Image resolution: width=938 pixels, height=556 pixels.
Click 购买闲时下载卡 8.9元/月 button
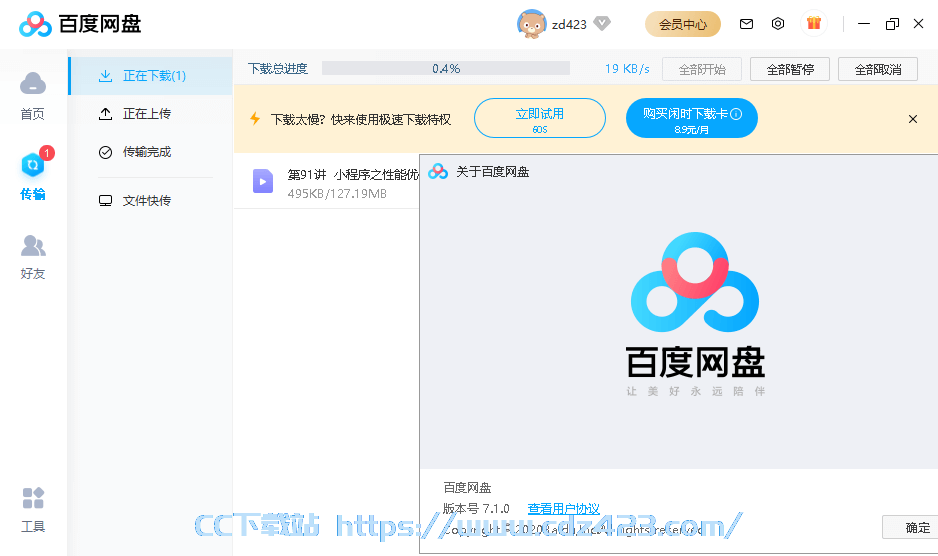click(692, 119)
